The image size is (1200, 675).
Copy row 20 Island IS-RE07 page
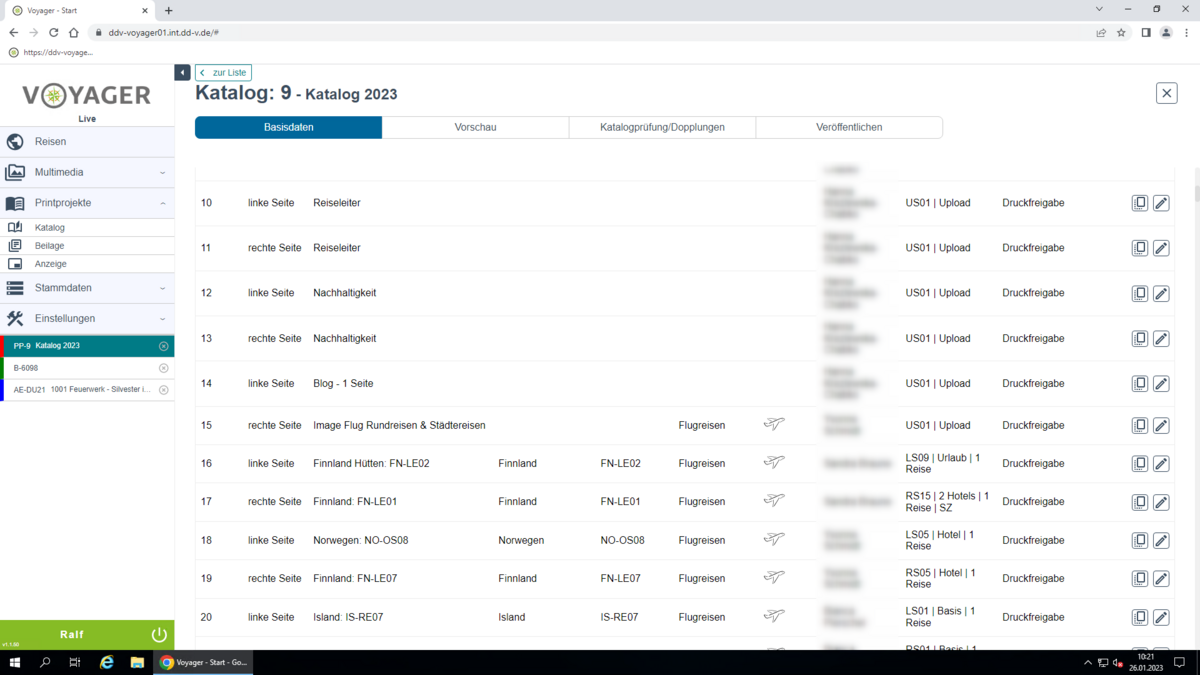click(x=1139, y=617)
